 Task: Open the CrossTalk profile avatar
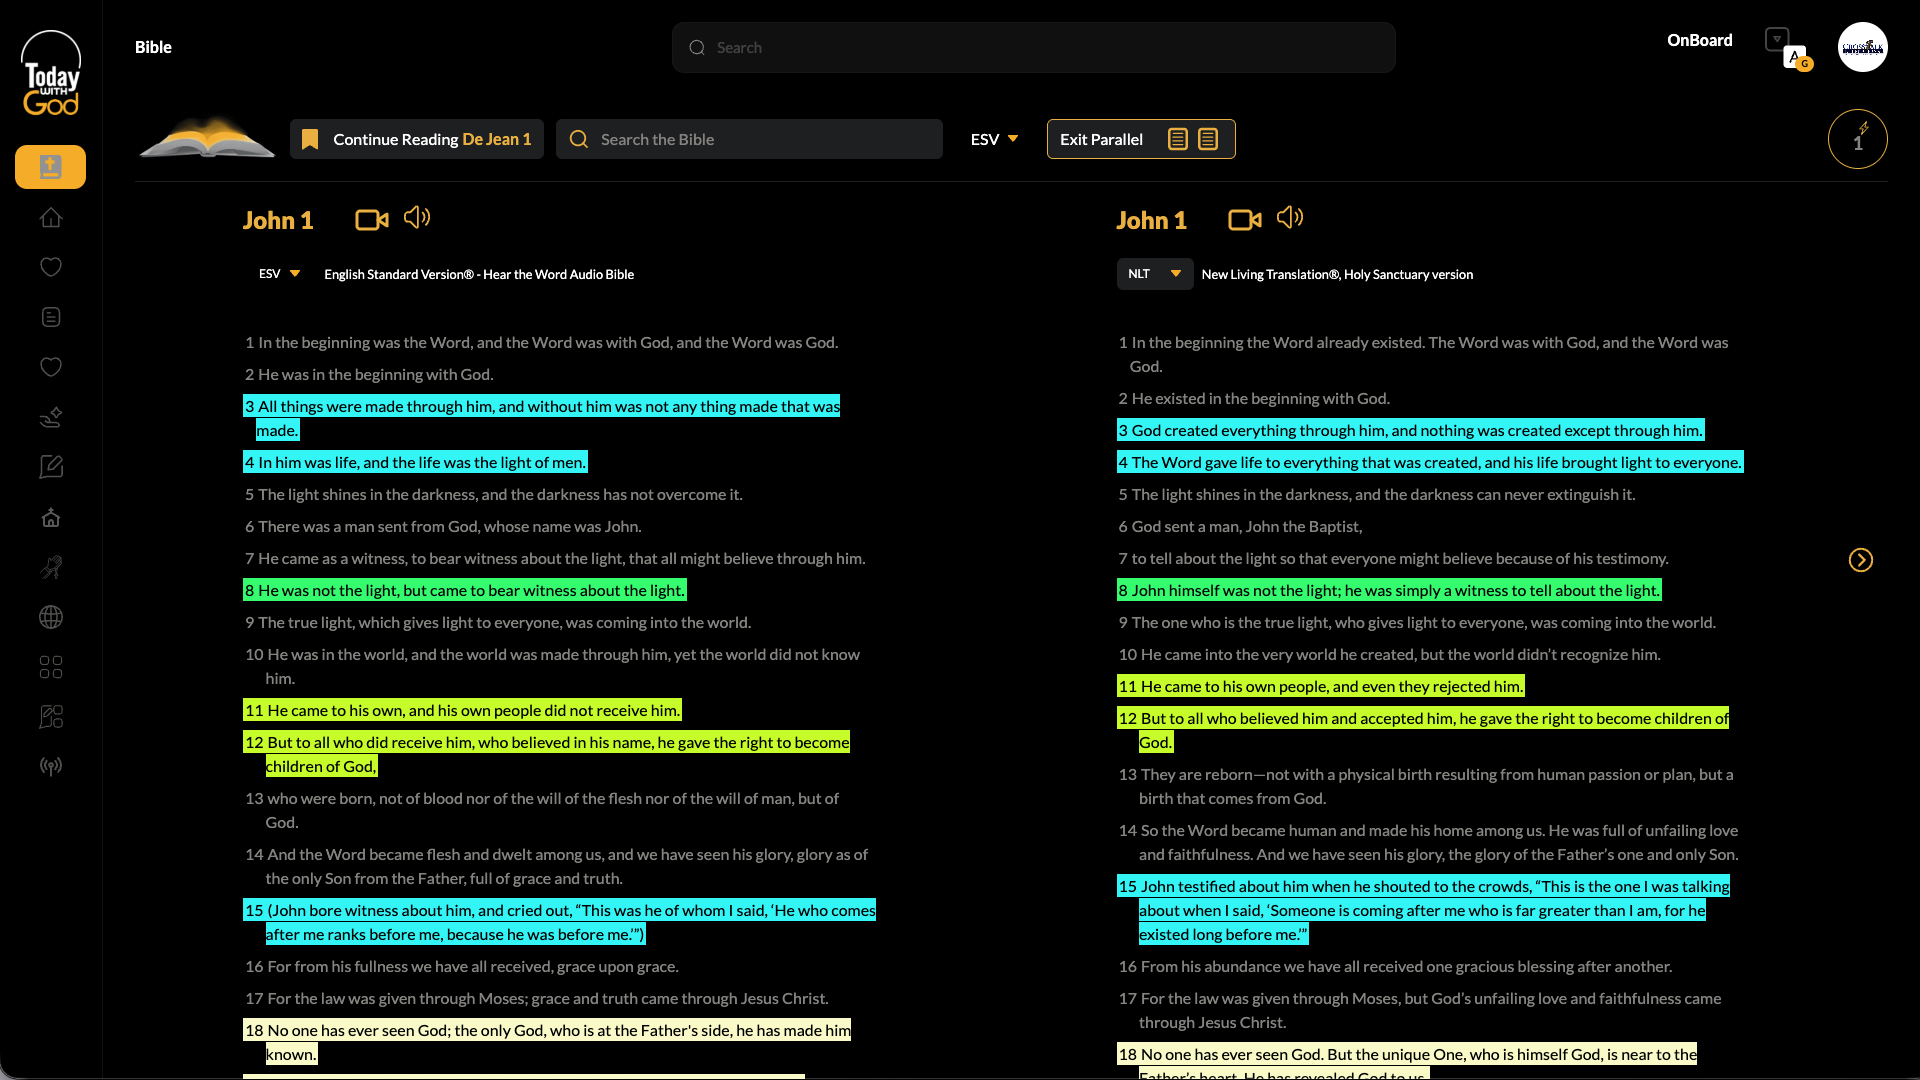click(x=1863, y=47)
